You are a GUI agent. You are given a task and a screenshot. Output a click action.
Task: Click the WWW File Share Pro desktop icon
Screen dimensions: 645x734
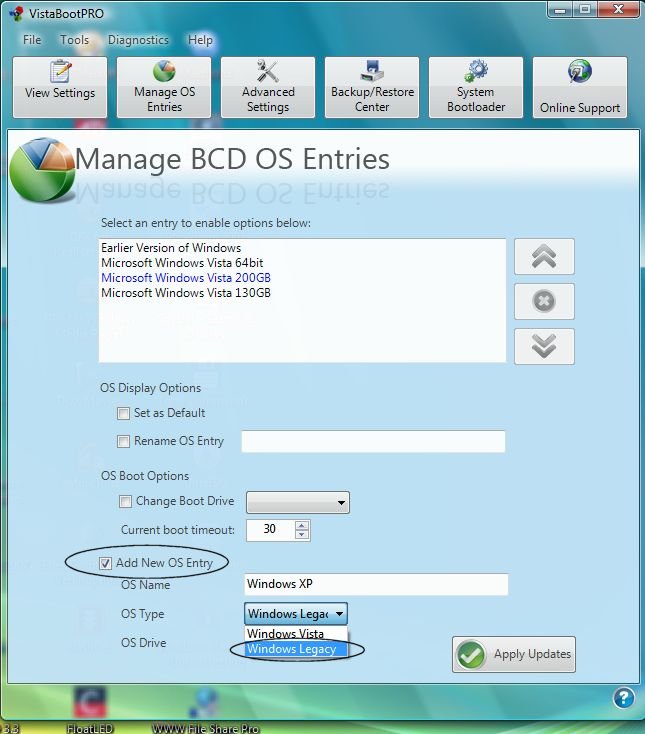pyautogui.click(x=205, y=709)
